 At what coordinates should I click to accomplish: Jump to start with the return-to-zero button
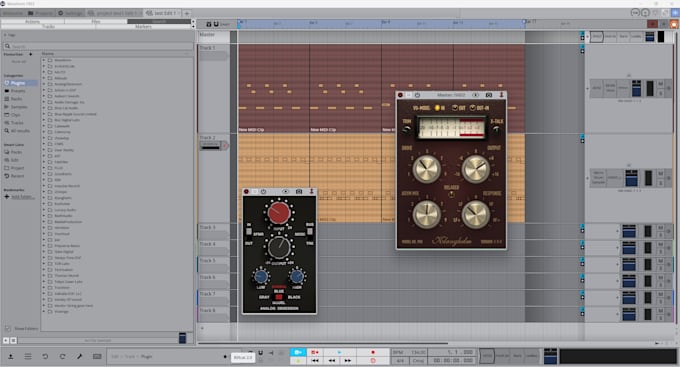[x=315, y=360]
